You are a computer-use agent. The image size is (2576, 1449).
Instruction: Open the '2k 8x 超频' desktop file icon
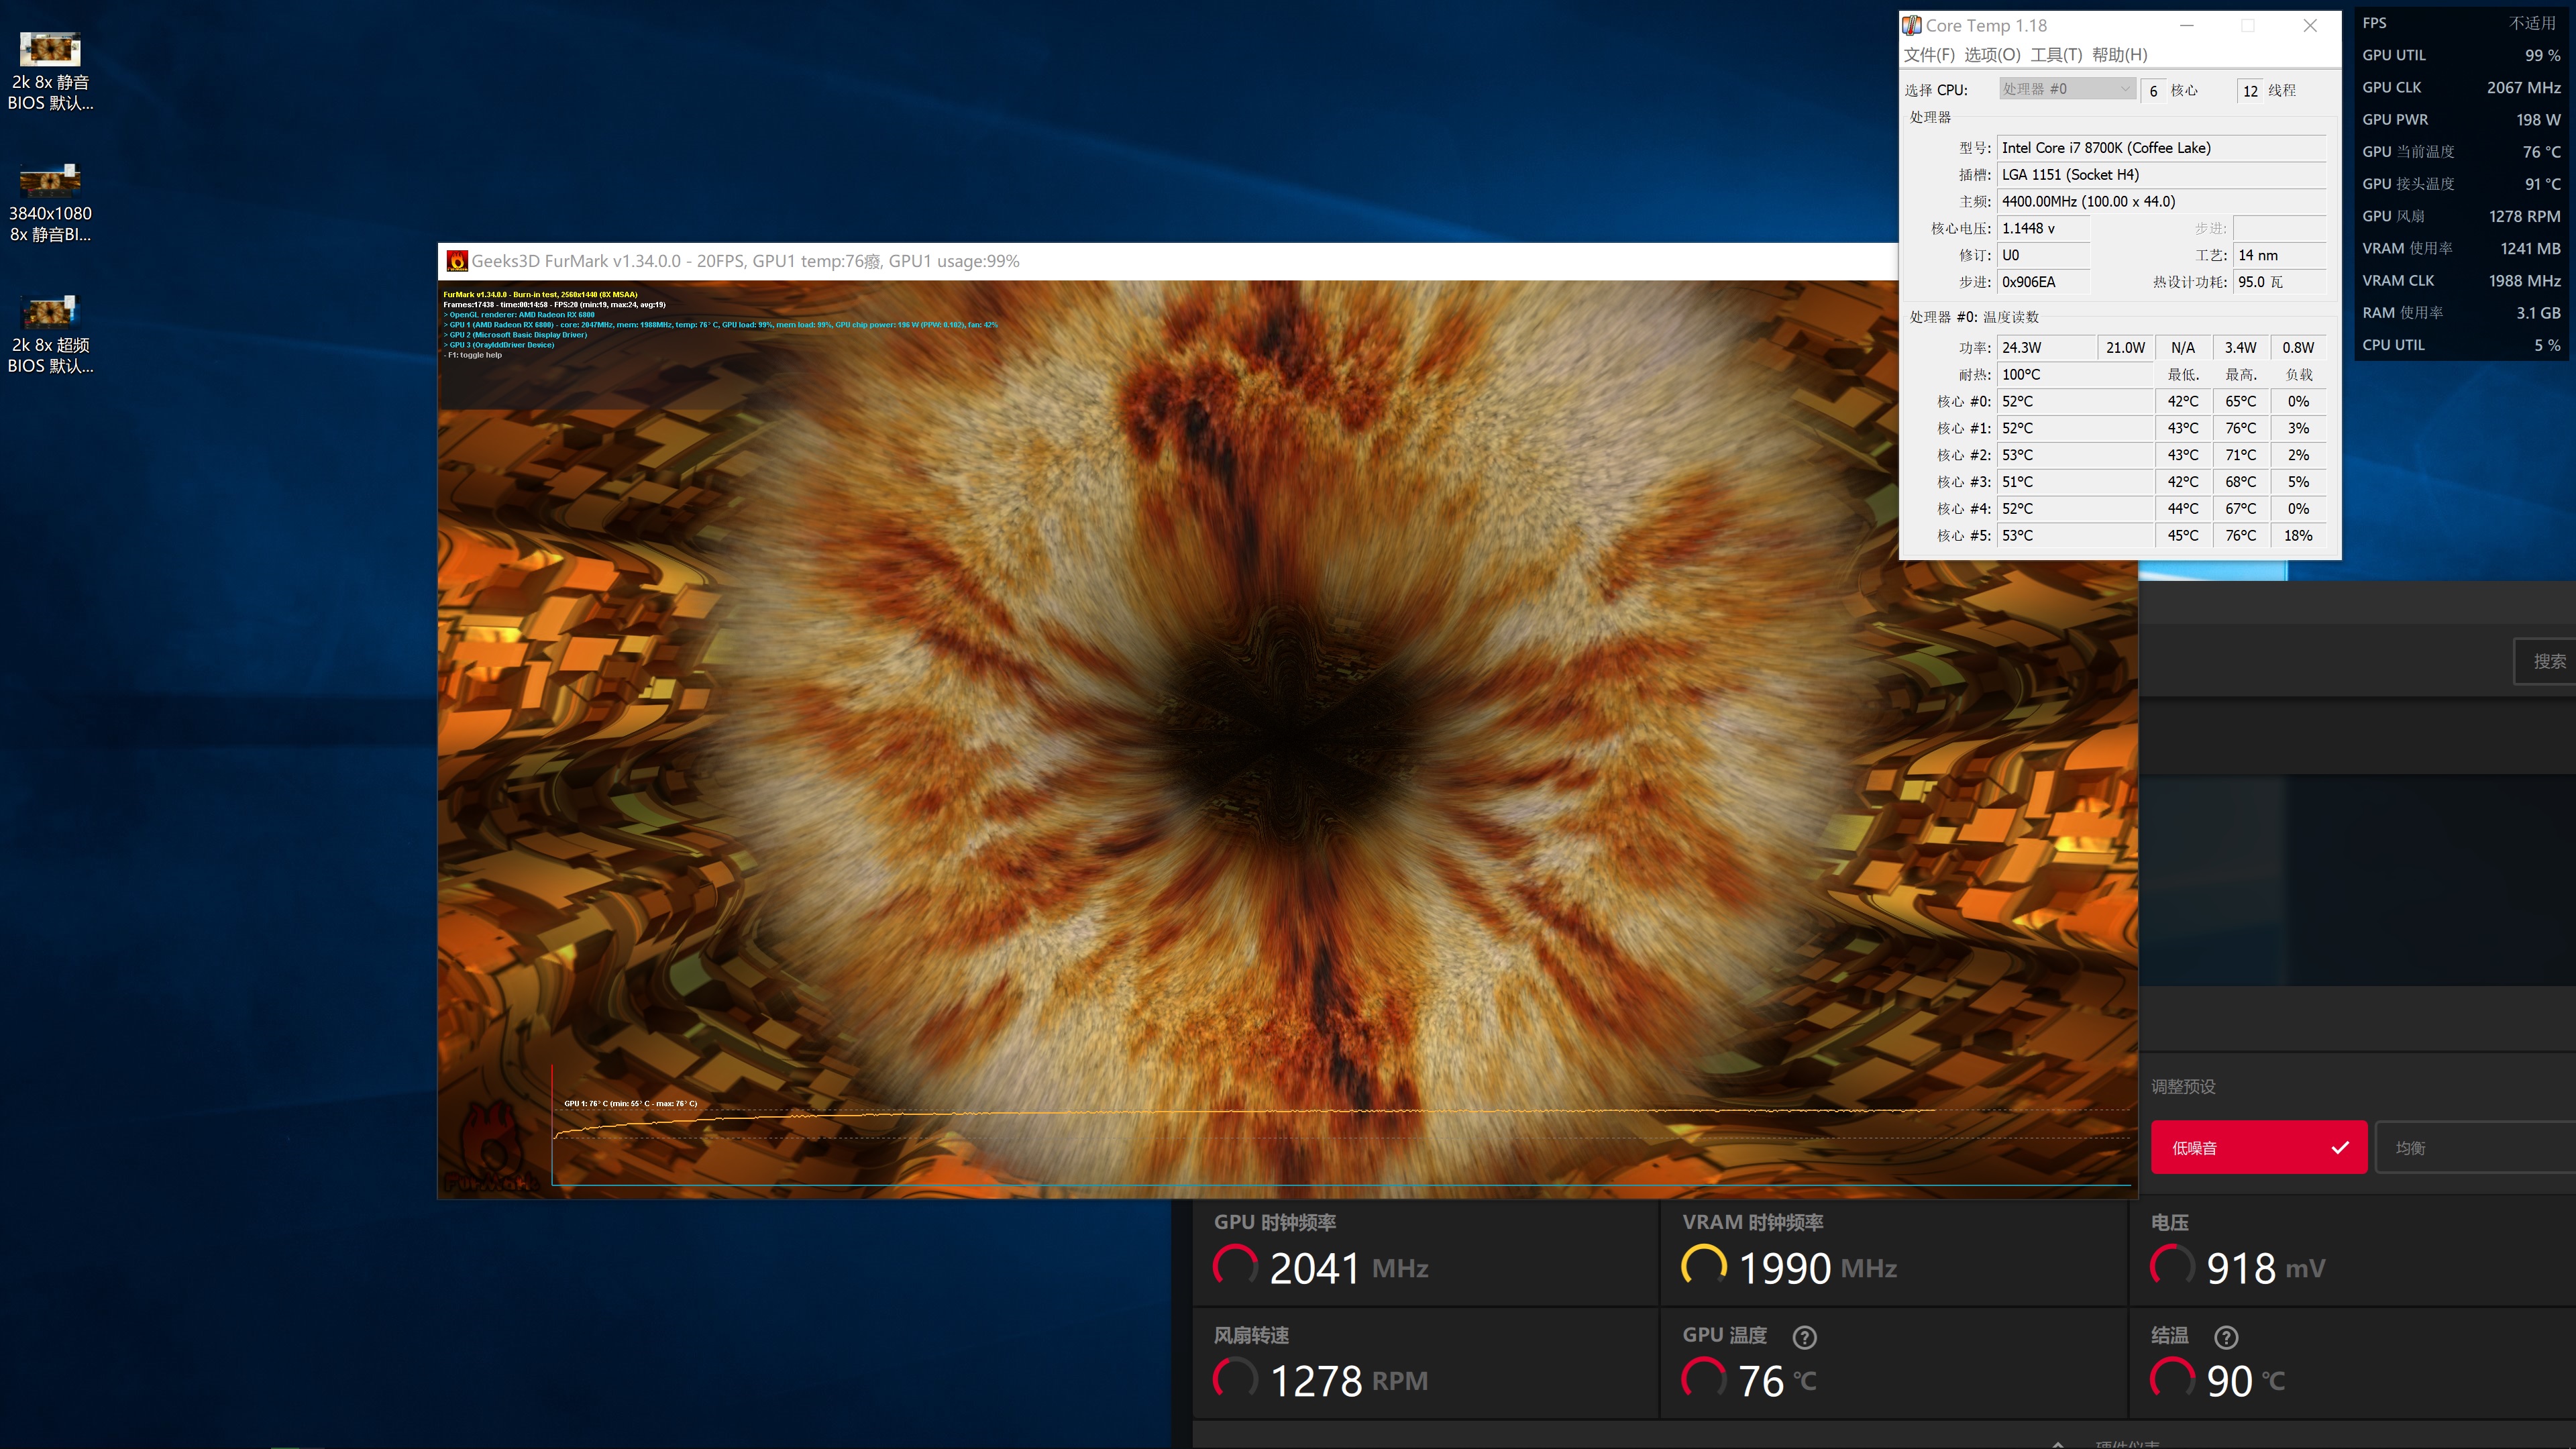point(50,312)
